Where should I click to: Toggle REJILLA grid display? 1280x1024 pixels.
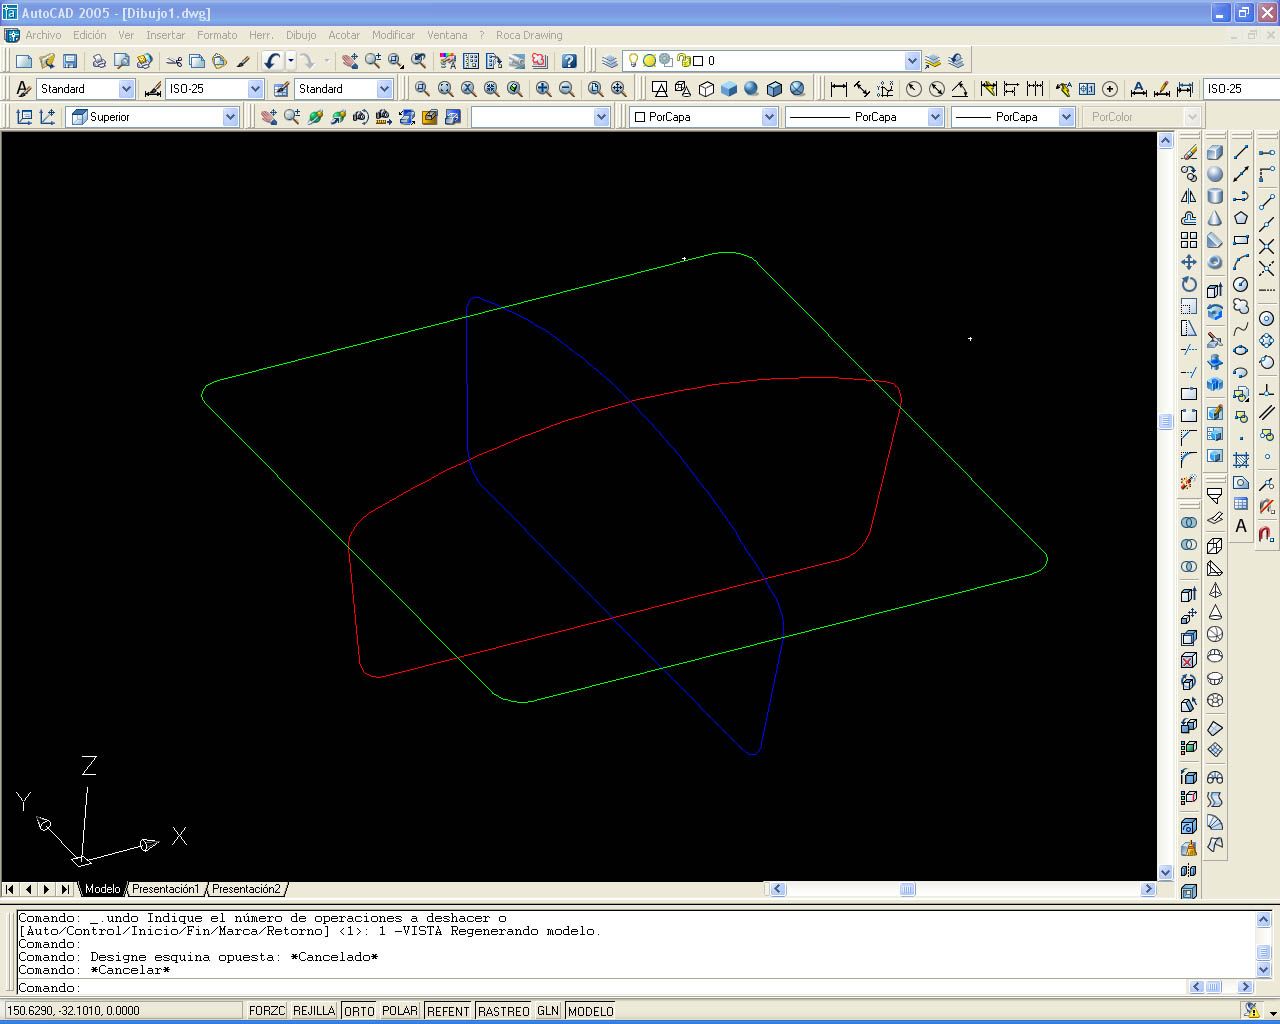tap(314, 1011)
